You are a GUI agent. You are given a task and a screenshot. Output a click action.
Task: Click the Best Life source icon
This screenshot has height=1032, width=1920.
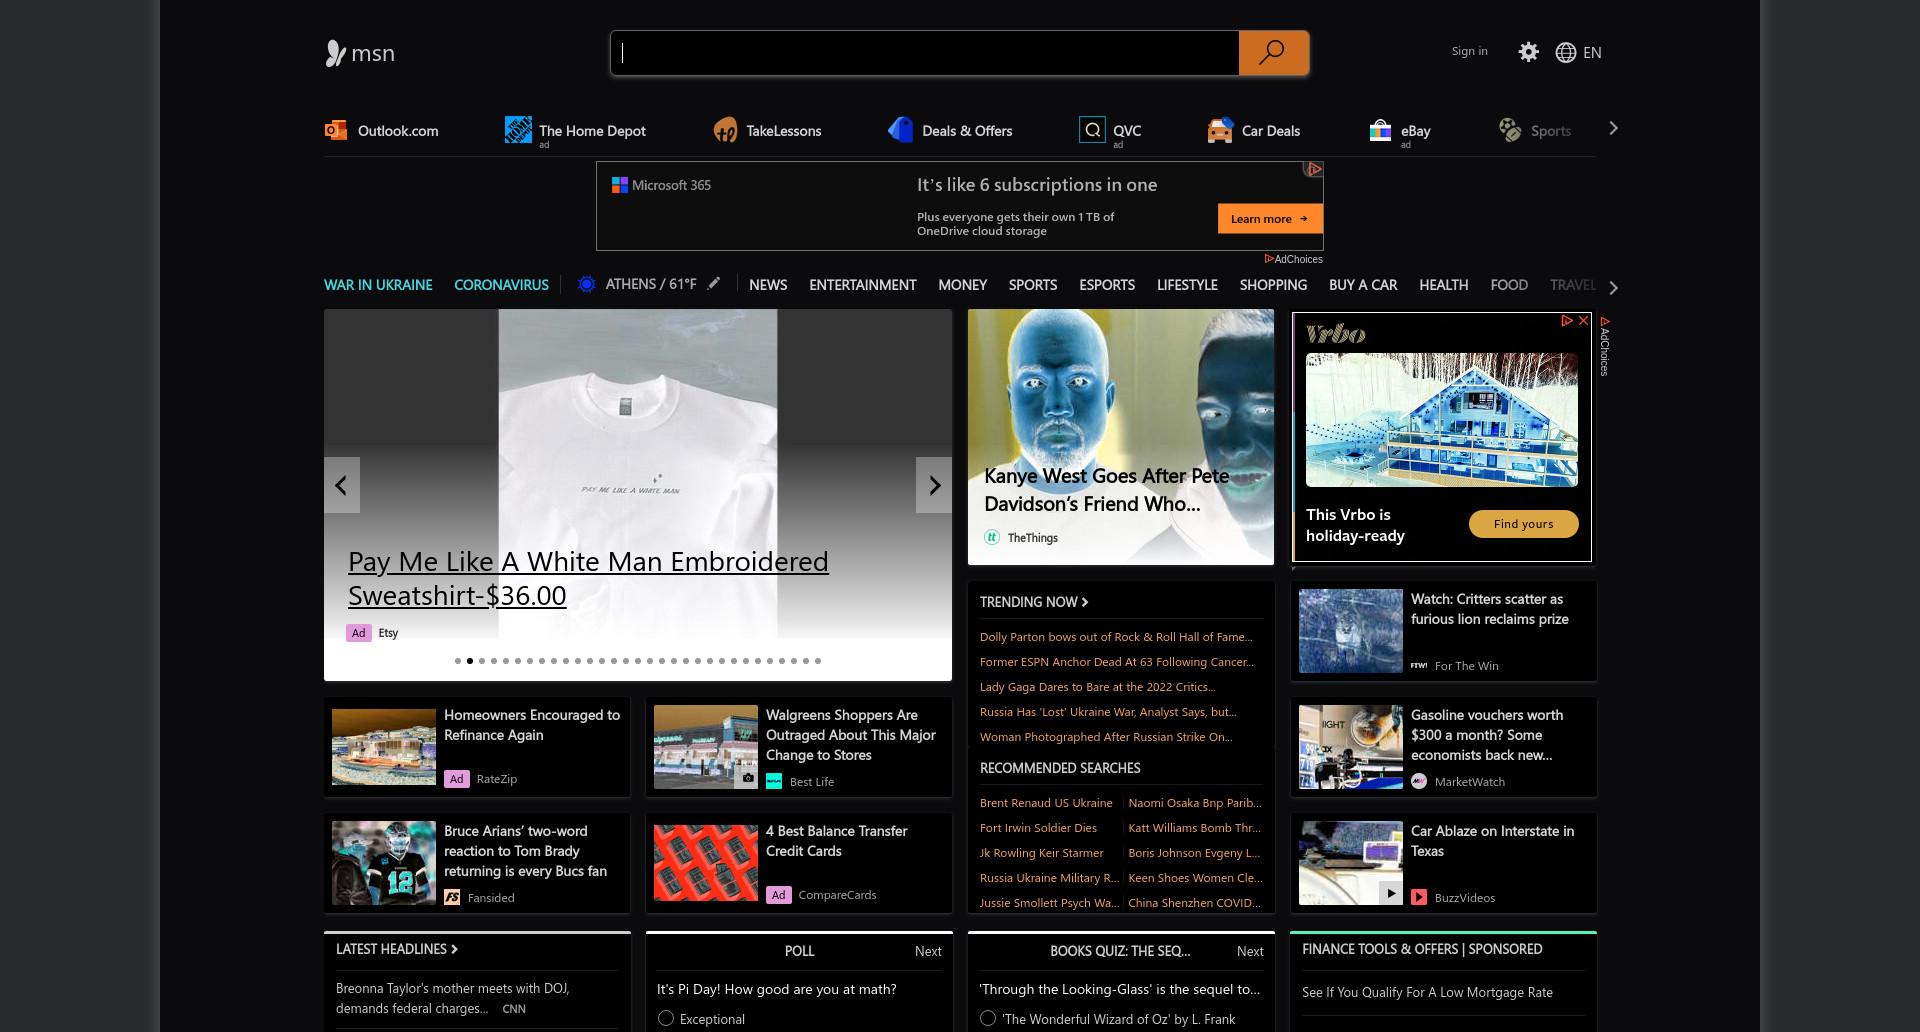pos(774,781)
